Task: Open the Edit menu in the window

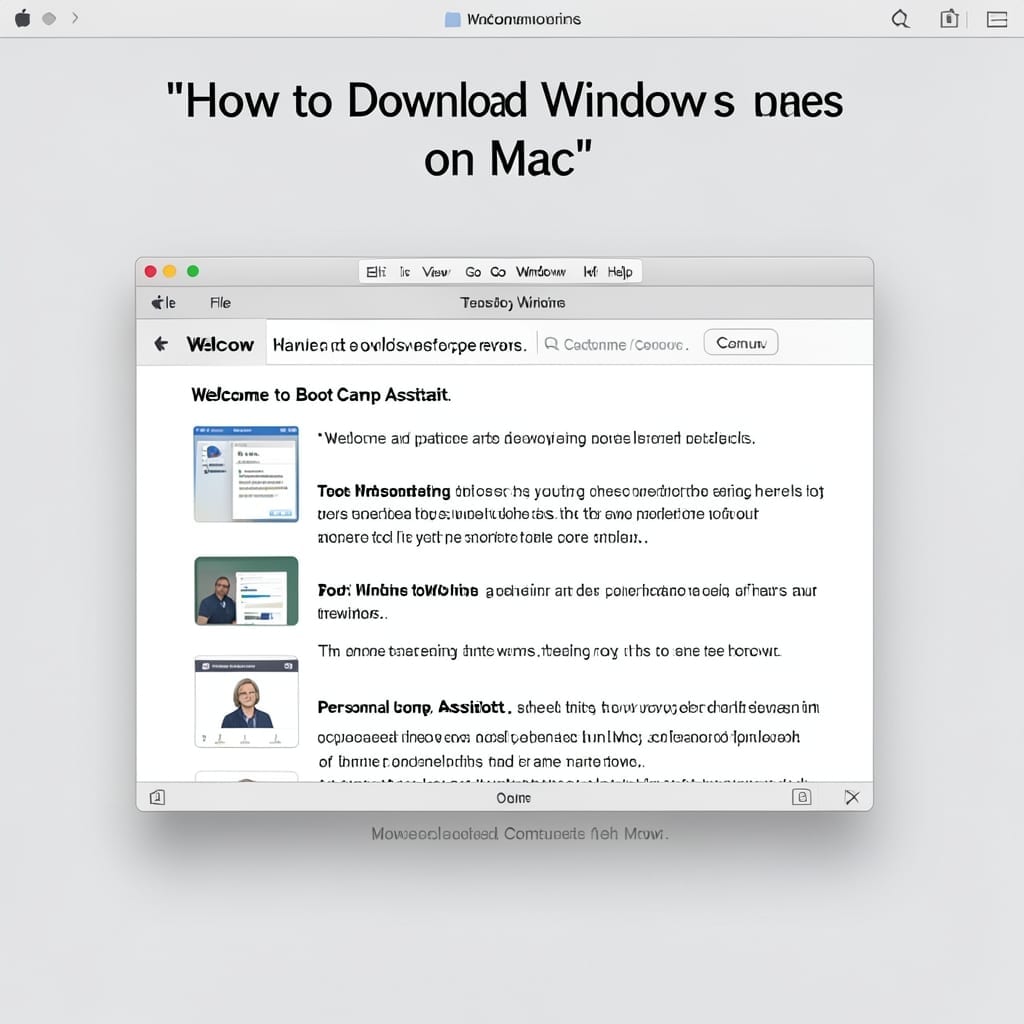Action: [376, 272]
